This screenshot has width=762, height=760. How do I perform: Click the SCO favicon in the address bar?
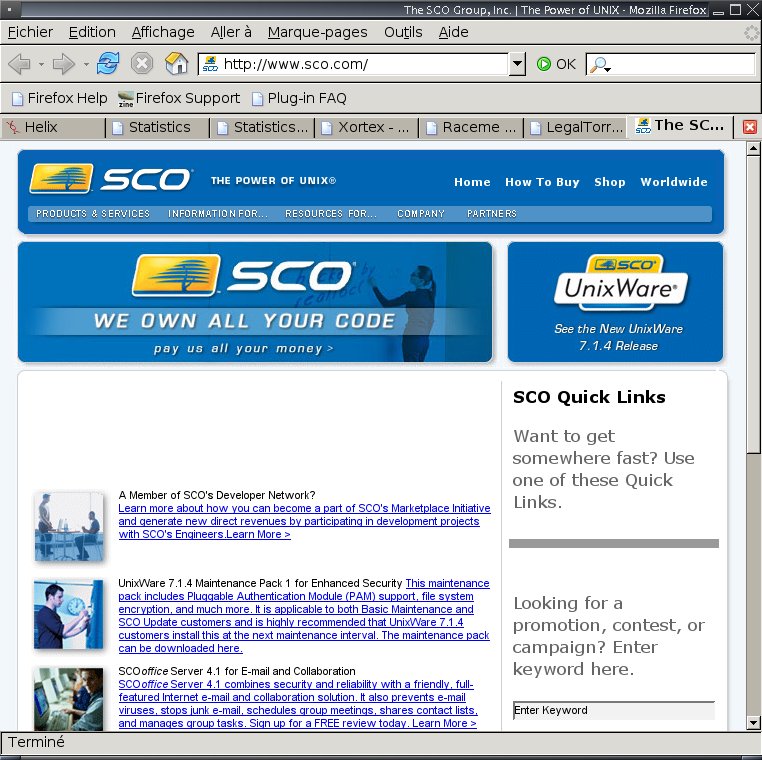pyautogui.click(x=210, y=64)
